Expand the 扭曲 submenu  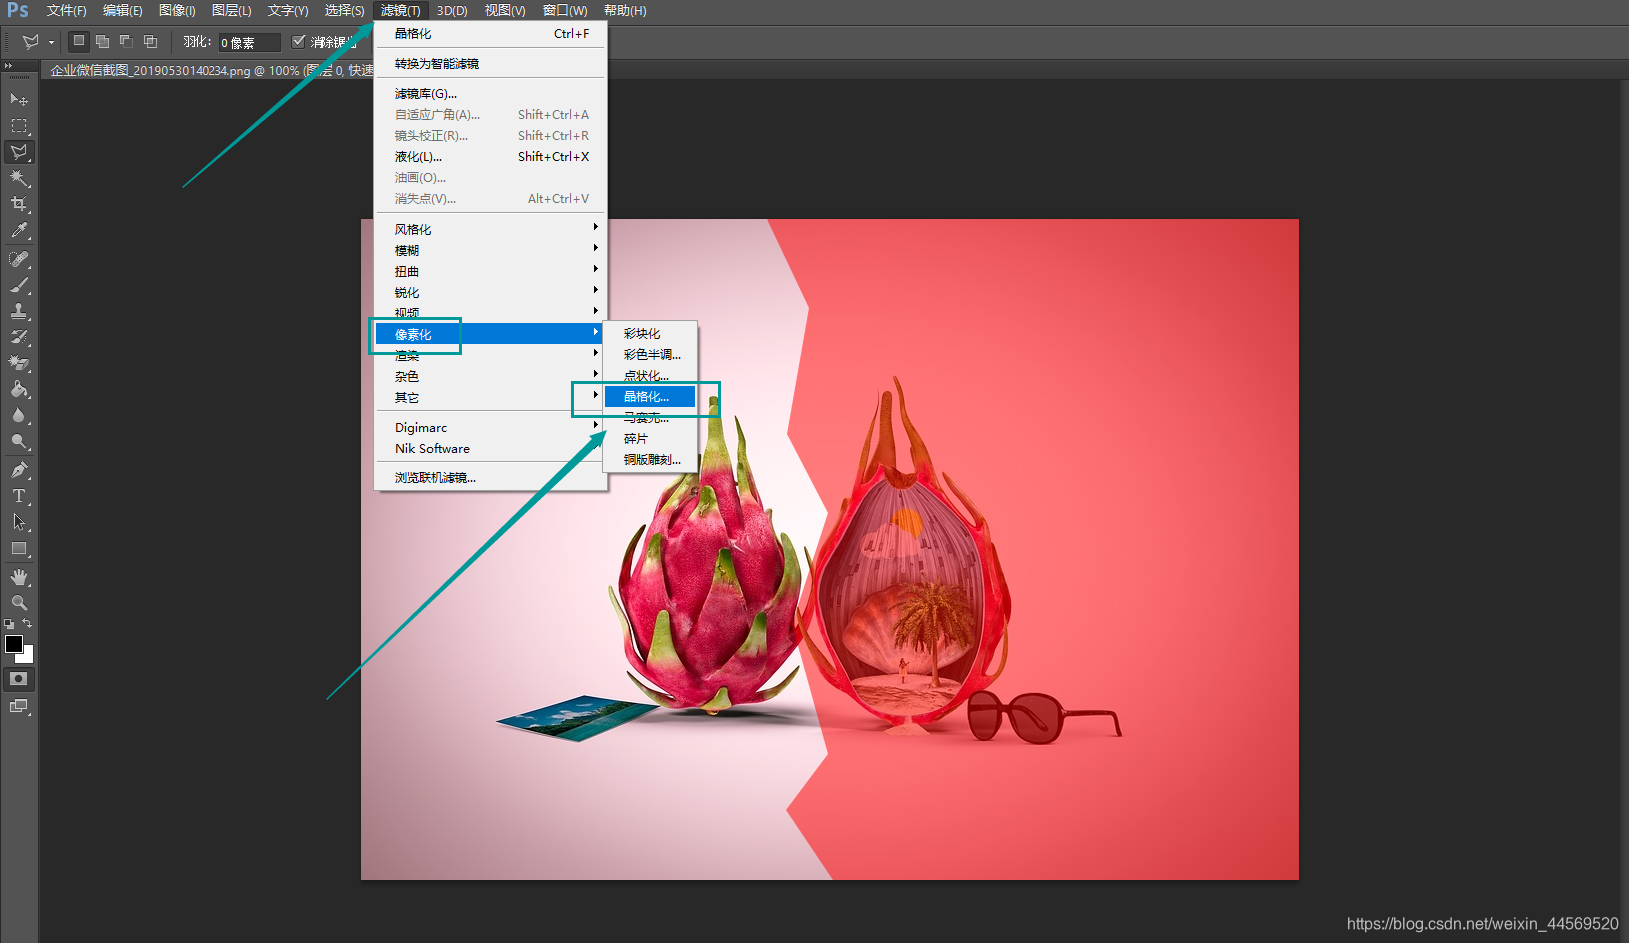click(490, 271)
